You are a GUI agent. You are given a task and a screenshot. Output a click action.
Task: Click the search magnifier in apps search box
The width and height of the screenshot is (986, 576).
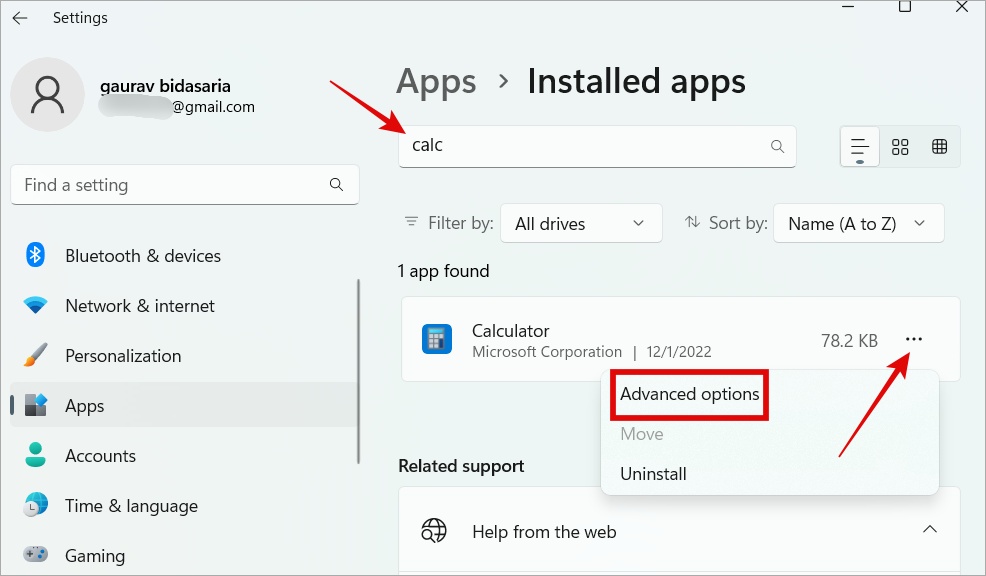777,147
